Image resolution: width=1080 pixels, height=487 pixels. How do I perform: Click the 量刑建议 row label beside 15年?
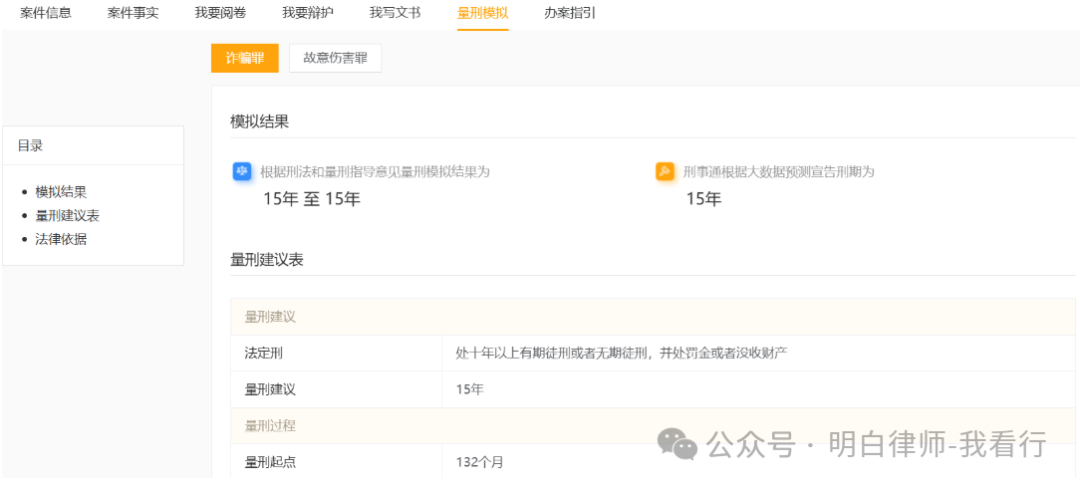(270, 389)
